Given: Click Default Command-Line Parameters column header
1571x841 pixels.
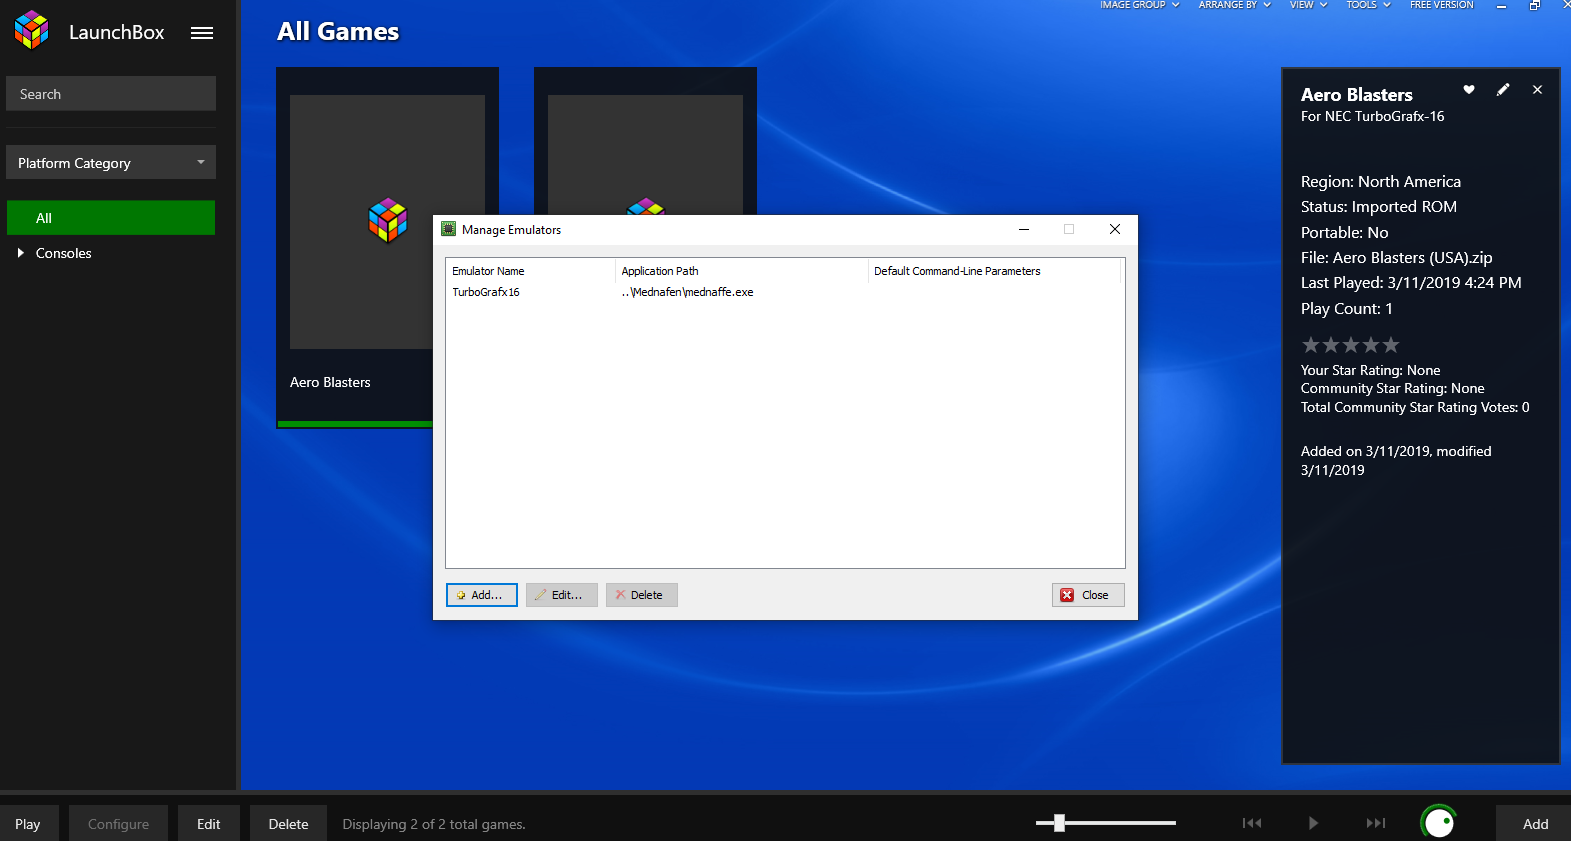Looking at the screenshot, I should tap(994, 271).
